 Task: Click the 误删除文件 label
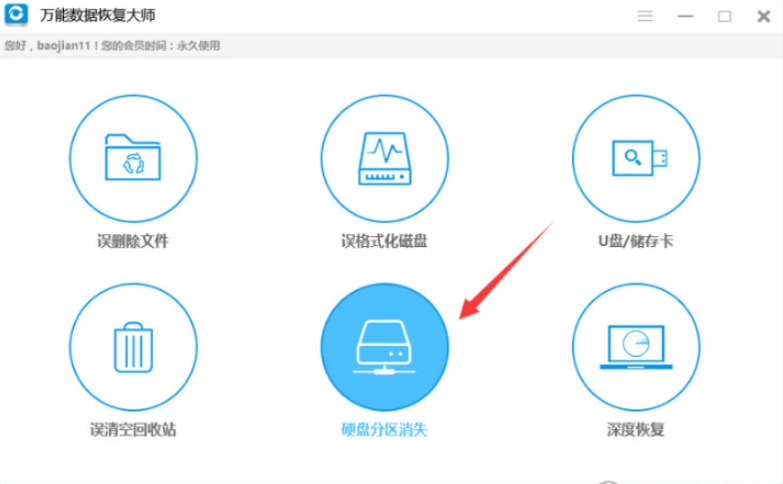click(x=133, y=241)
